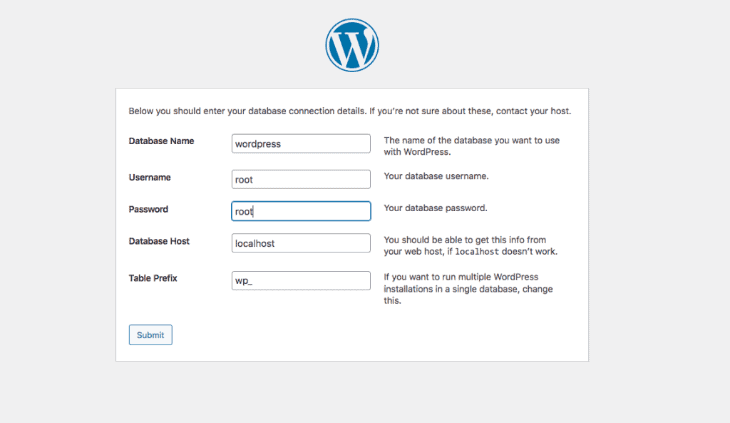Click the intro paragraph about connection details
Image resolution: width=730 pixels, height=423 pixels.
(x=350, y=109)
